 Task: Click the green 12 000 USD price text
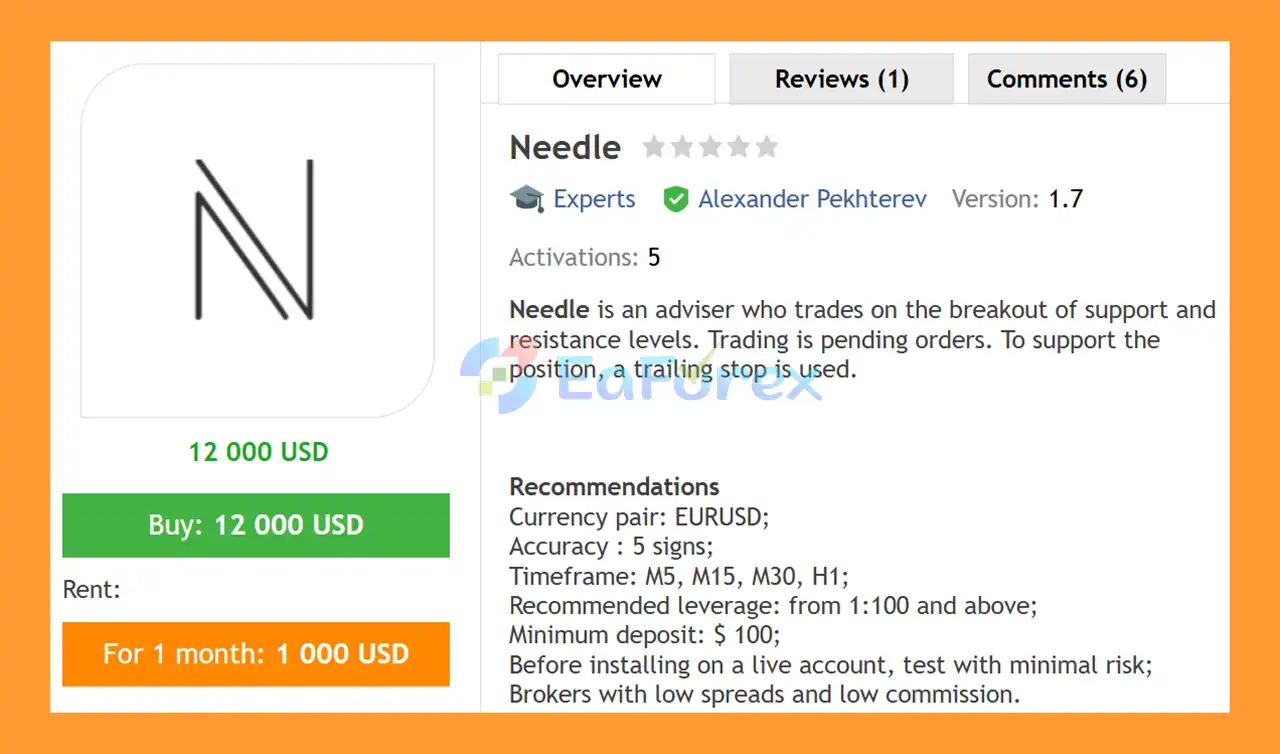coord(258,452)
